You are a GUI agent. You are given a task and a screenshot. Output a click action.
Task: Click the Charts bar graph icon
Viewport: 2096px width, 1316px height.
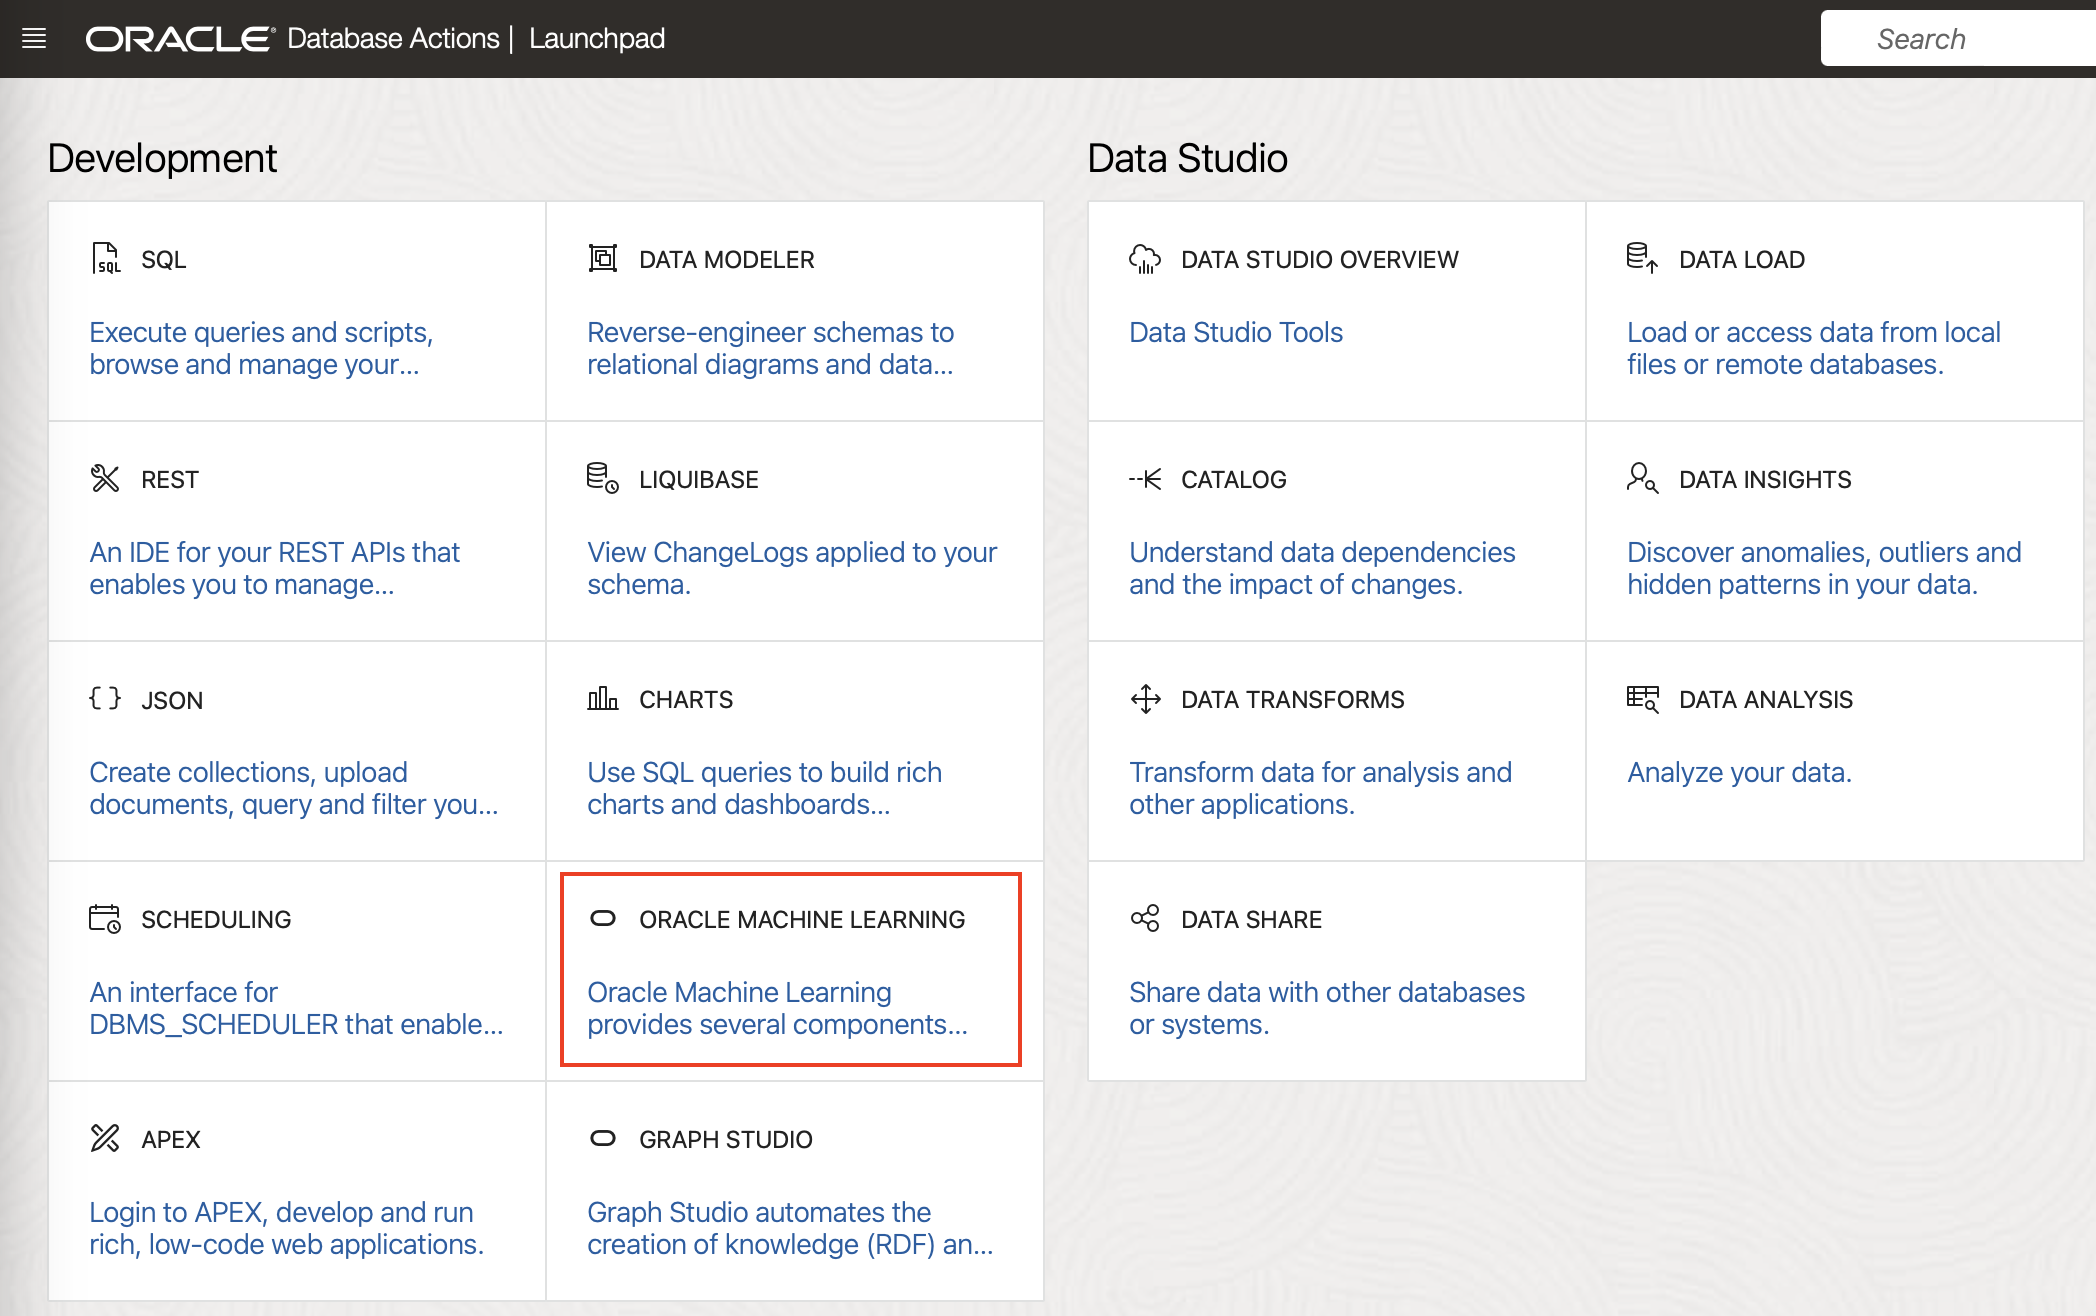(x=602, y=698)
